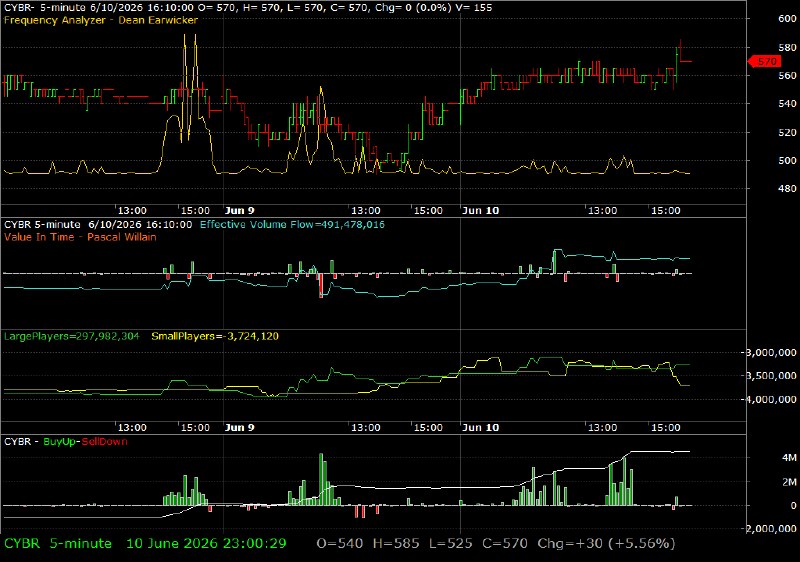Click the 500 price axis label
The image size is (800, 562).
[787, 161]
